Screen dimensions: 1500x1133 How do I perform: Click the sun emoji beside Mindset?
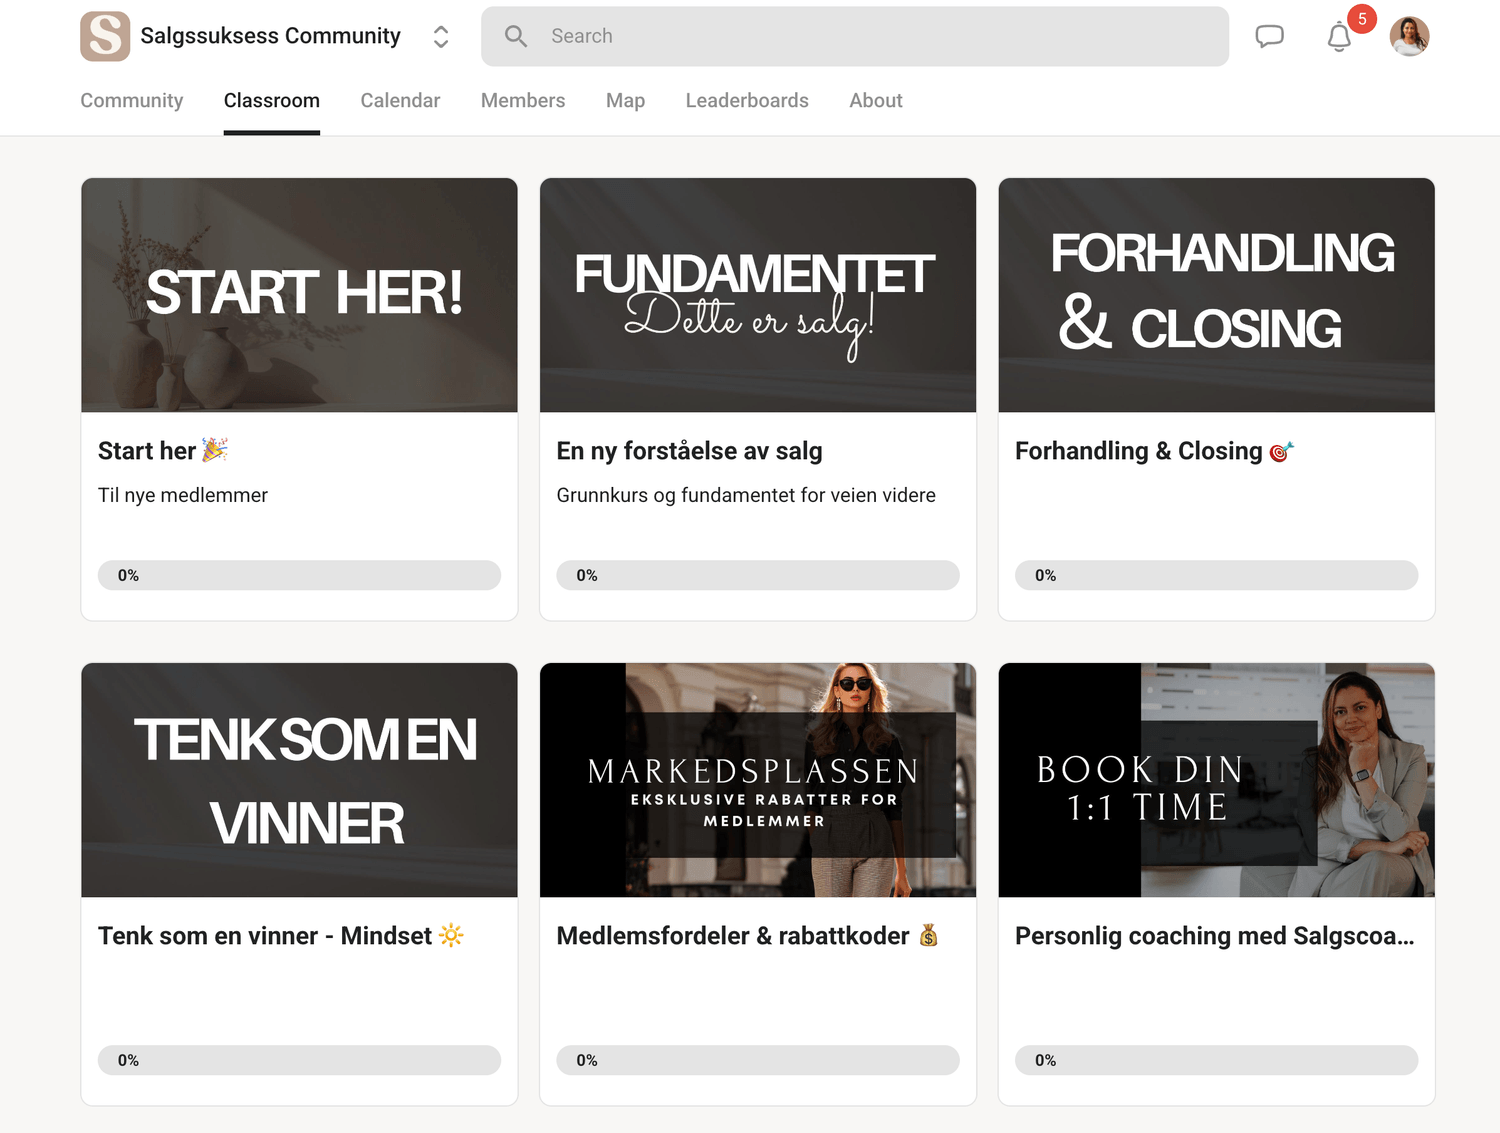451,936
